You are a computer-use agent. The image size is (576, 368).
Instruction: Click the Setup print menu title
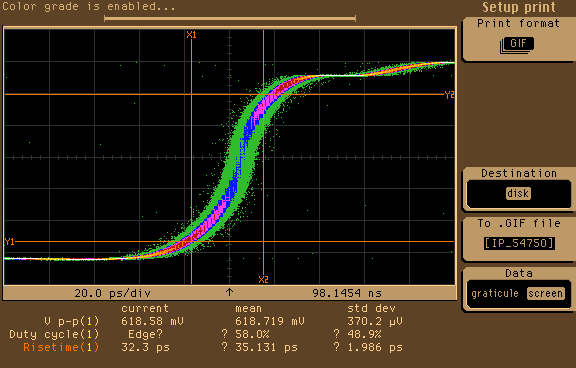click(519, 7)
